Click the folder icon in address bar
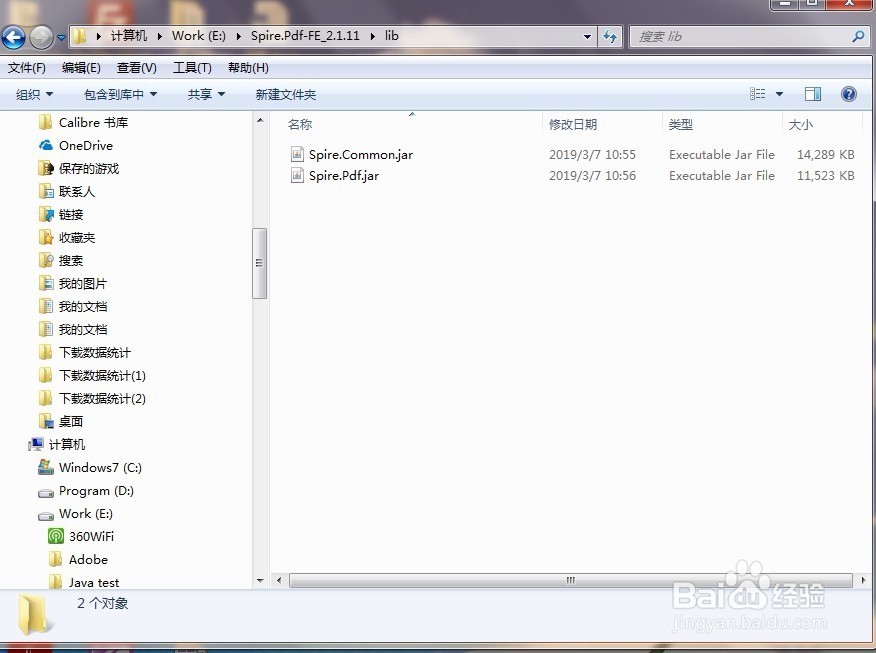The height and width of the screenshot is (653, 876). click(x=79, y=36)
